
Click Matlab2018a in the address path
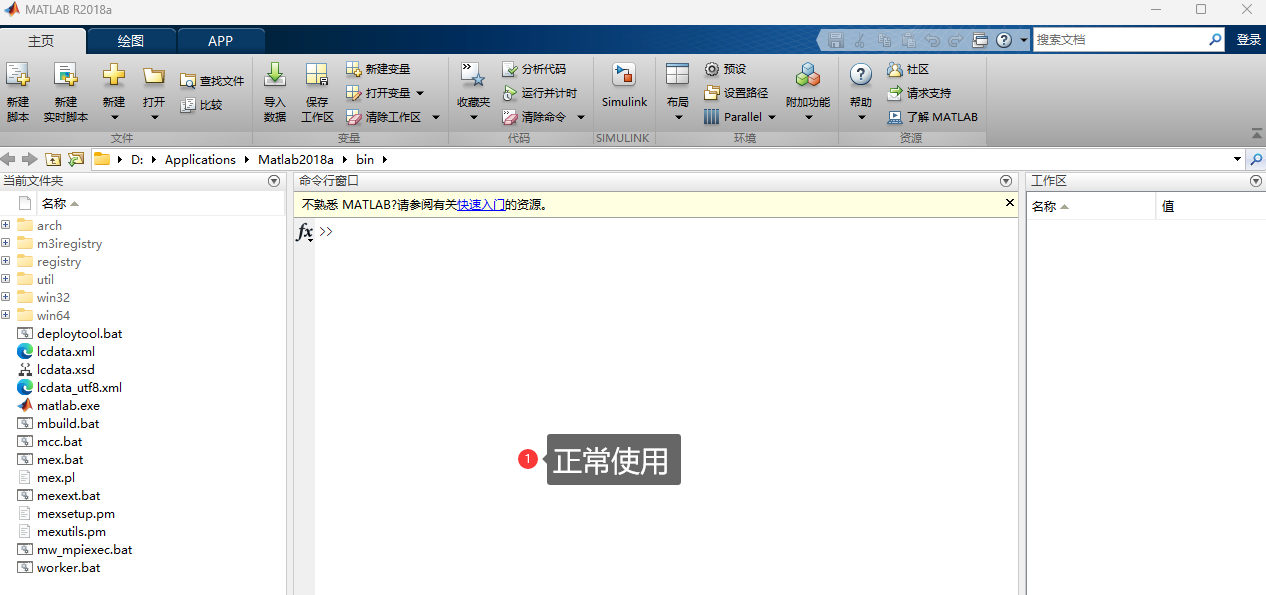[294, 159]
